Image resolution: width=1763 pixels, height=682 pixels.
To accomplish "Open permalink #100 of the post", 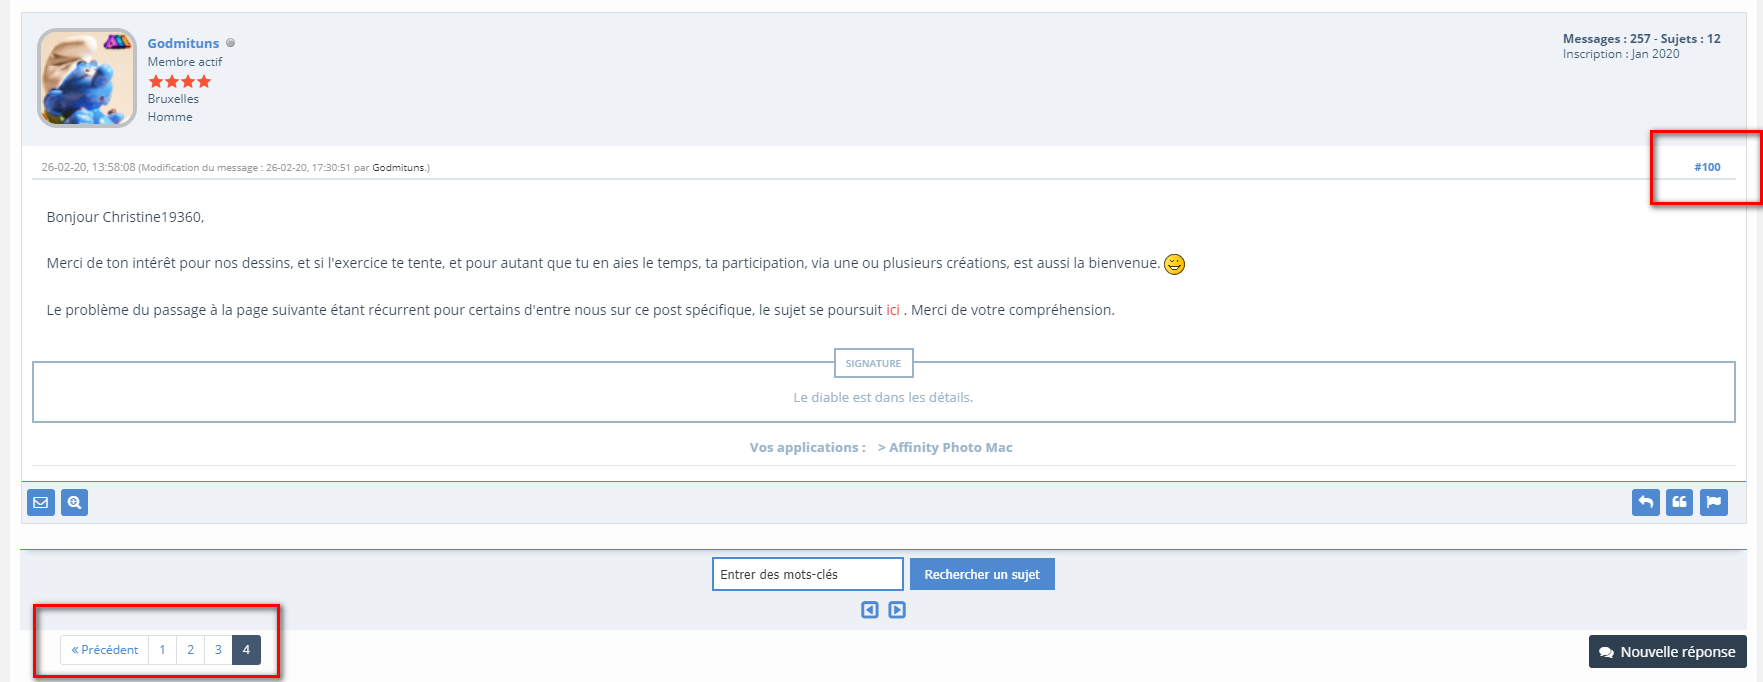I will click(x=1707, y=167).
